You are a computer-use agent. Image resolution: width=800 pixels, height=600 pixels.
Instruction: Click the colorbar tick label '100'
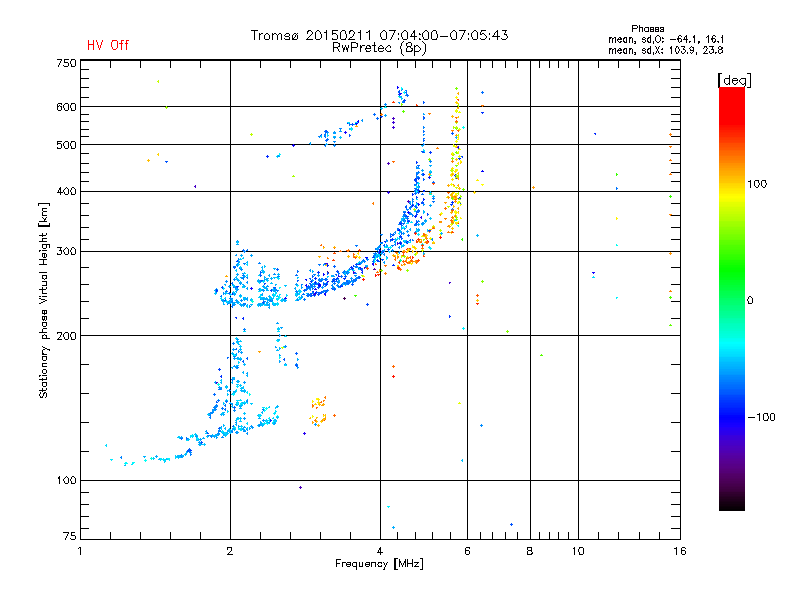point(757,184)
